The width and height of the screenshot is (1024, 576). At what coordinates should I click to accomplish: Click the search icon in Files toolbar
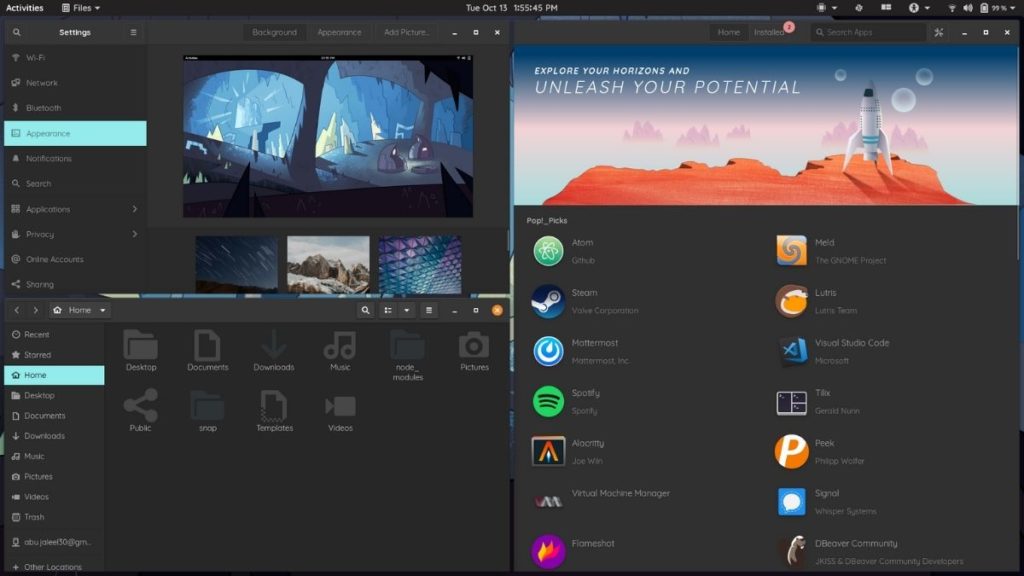[x=366, y=310]
